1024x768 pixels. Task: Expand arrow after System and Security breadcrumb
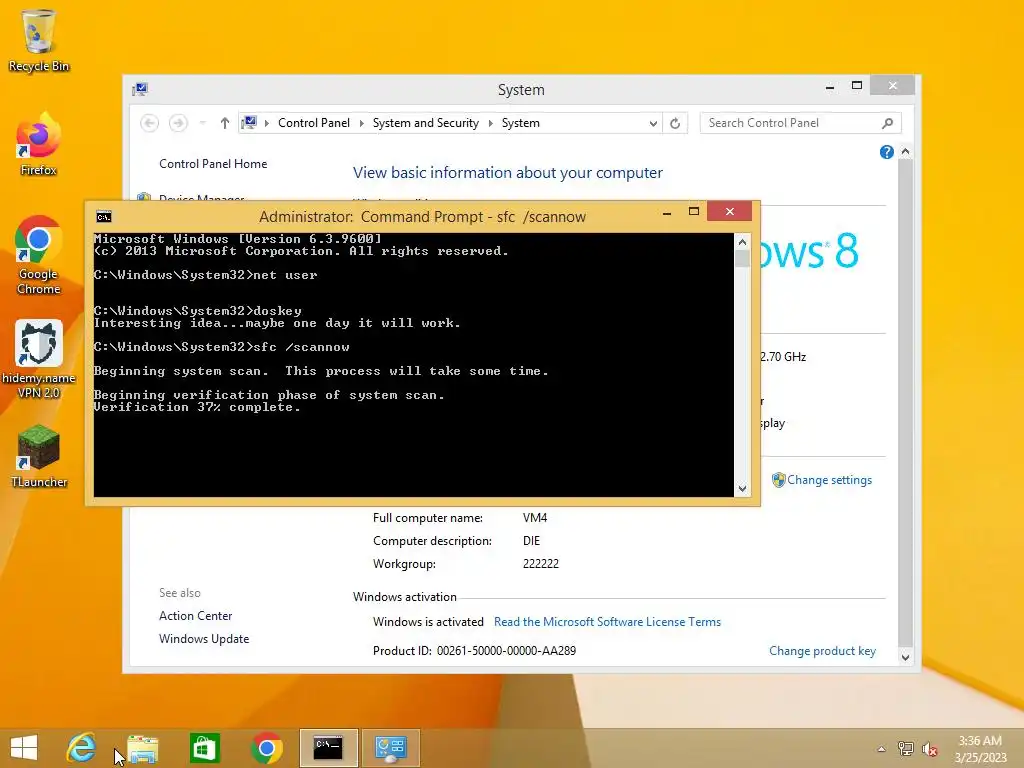click(490, 123)
